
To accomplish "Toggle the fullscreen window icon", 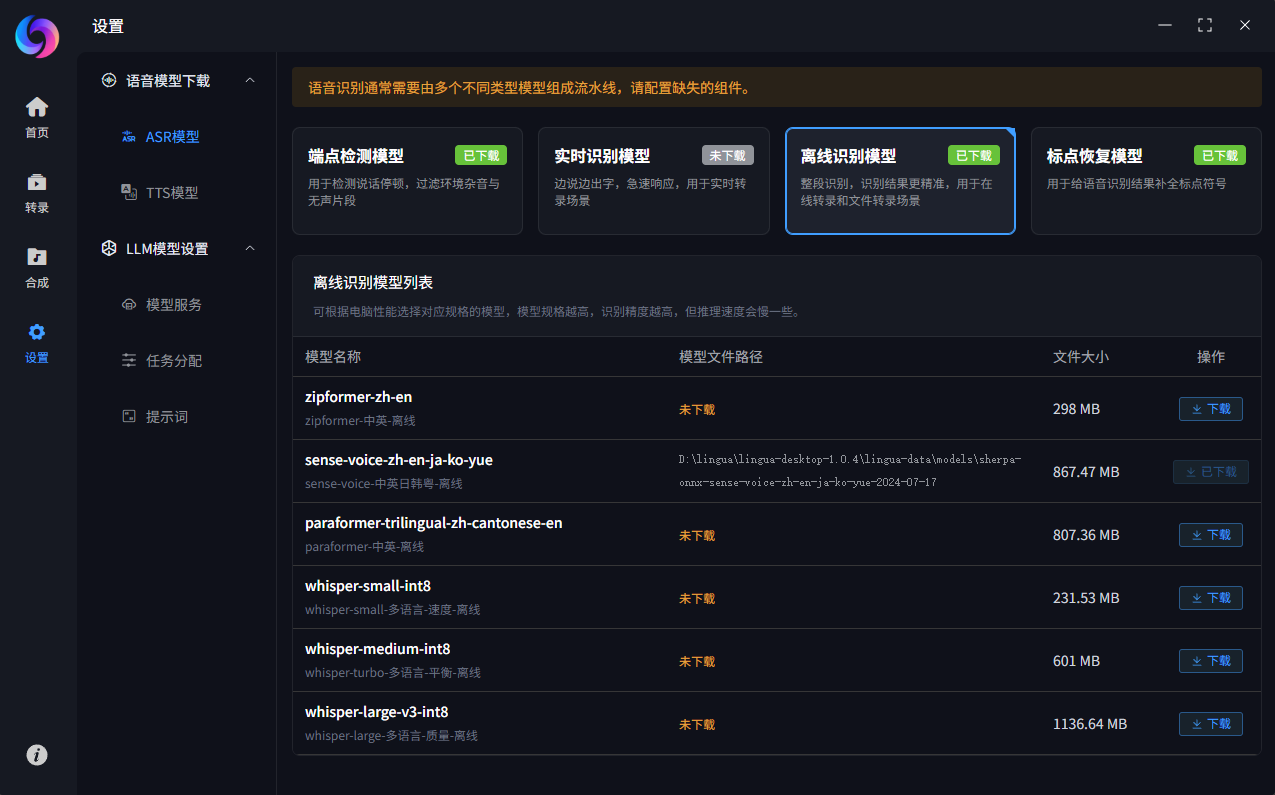I will [x=1205, y=26].
